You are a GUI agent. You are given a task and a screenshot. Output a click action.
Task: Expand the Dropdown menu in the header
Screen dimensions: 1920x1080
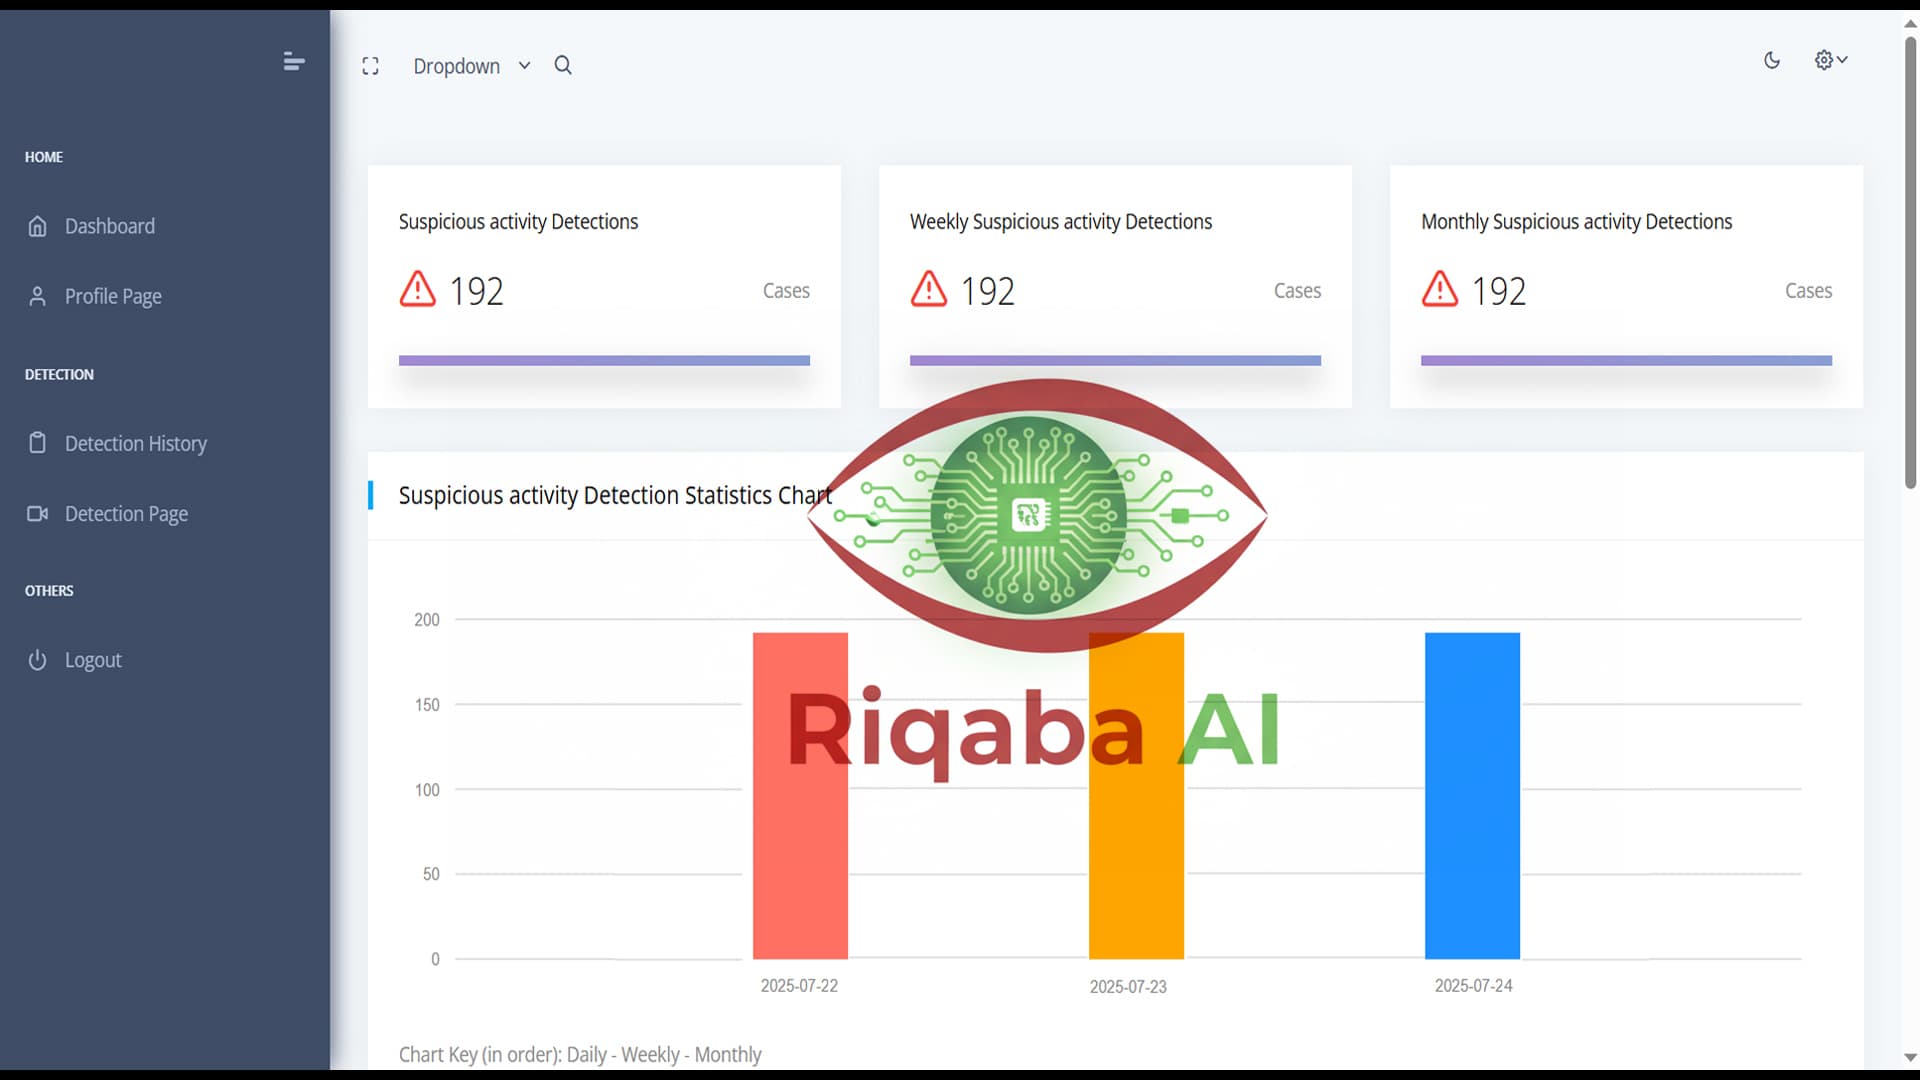[457, 66]
